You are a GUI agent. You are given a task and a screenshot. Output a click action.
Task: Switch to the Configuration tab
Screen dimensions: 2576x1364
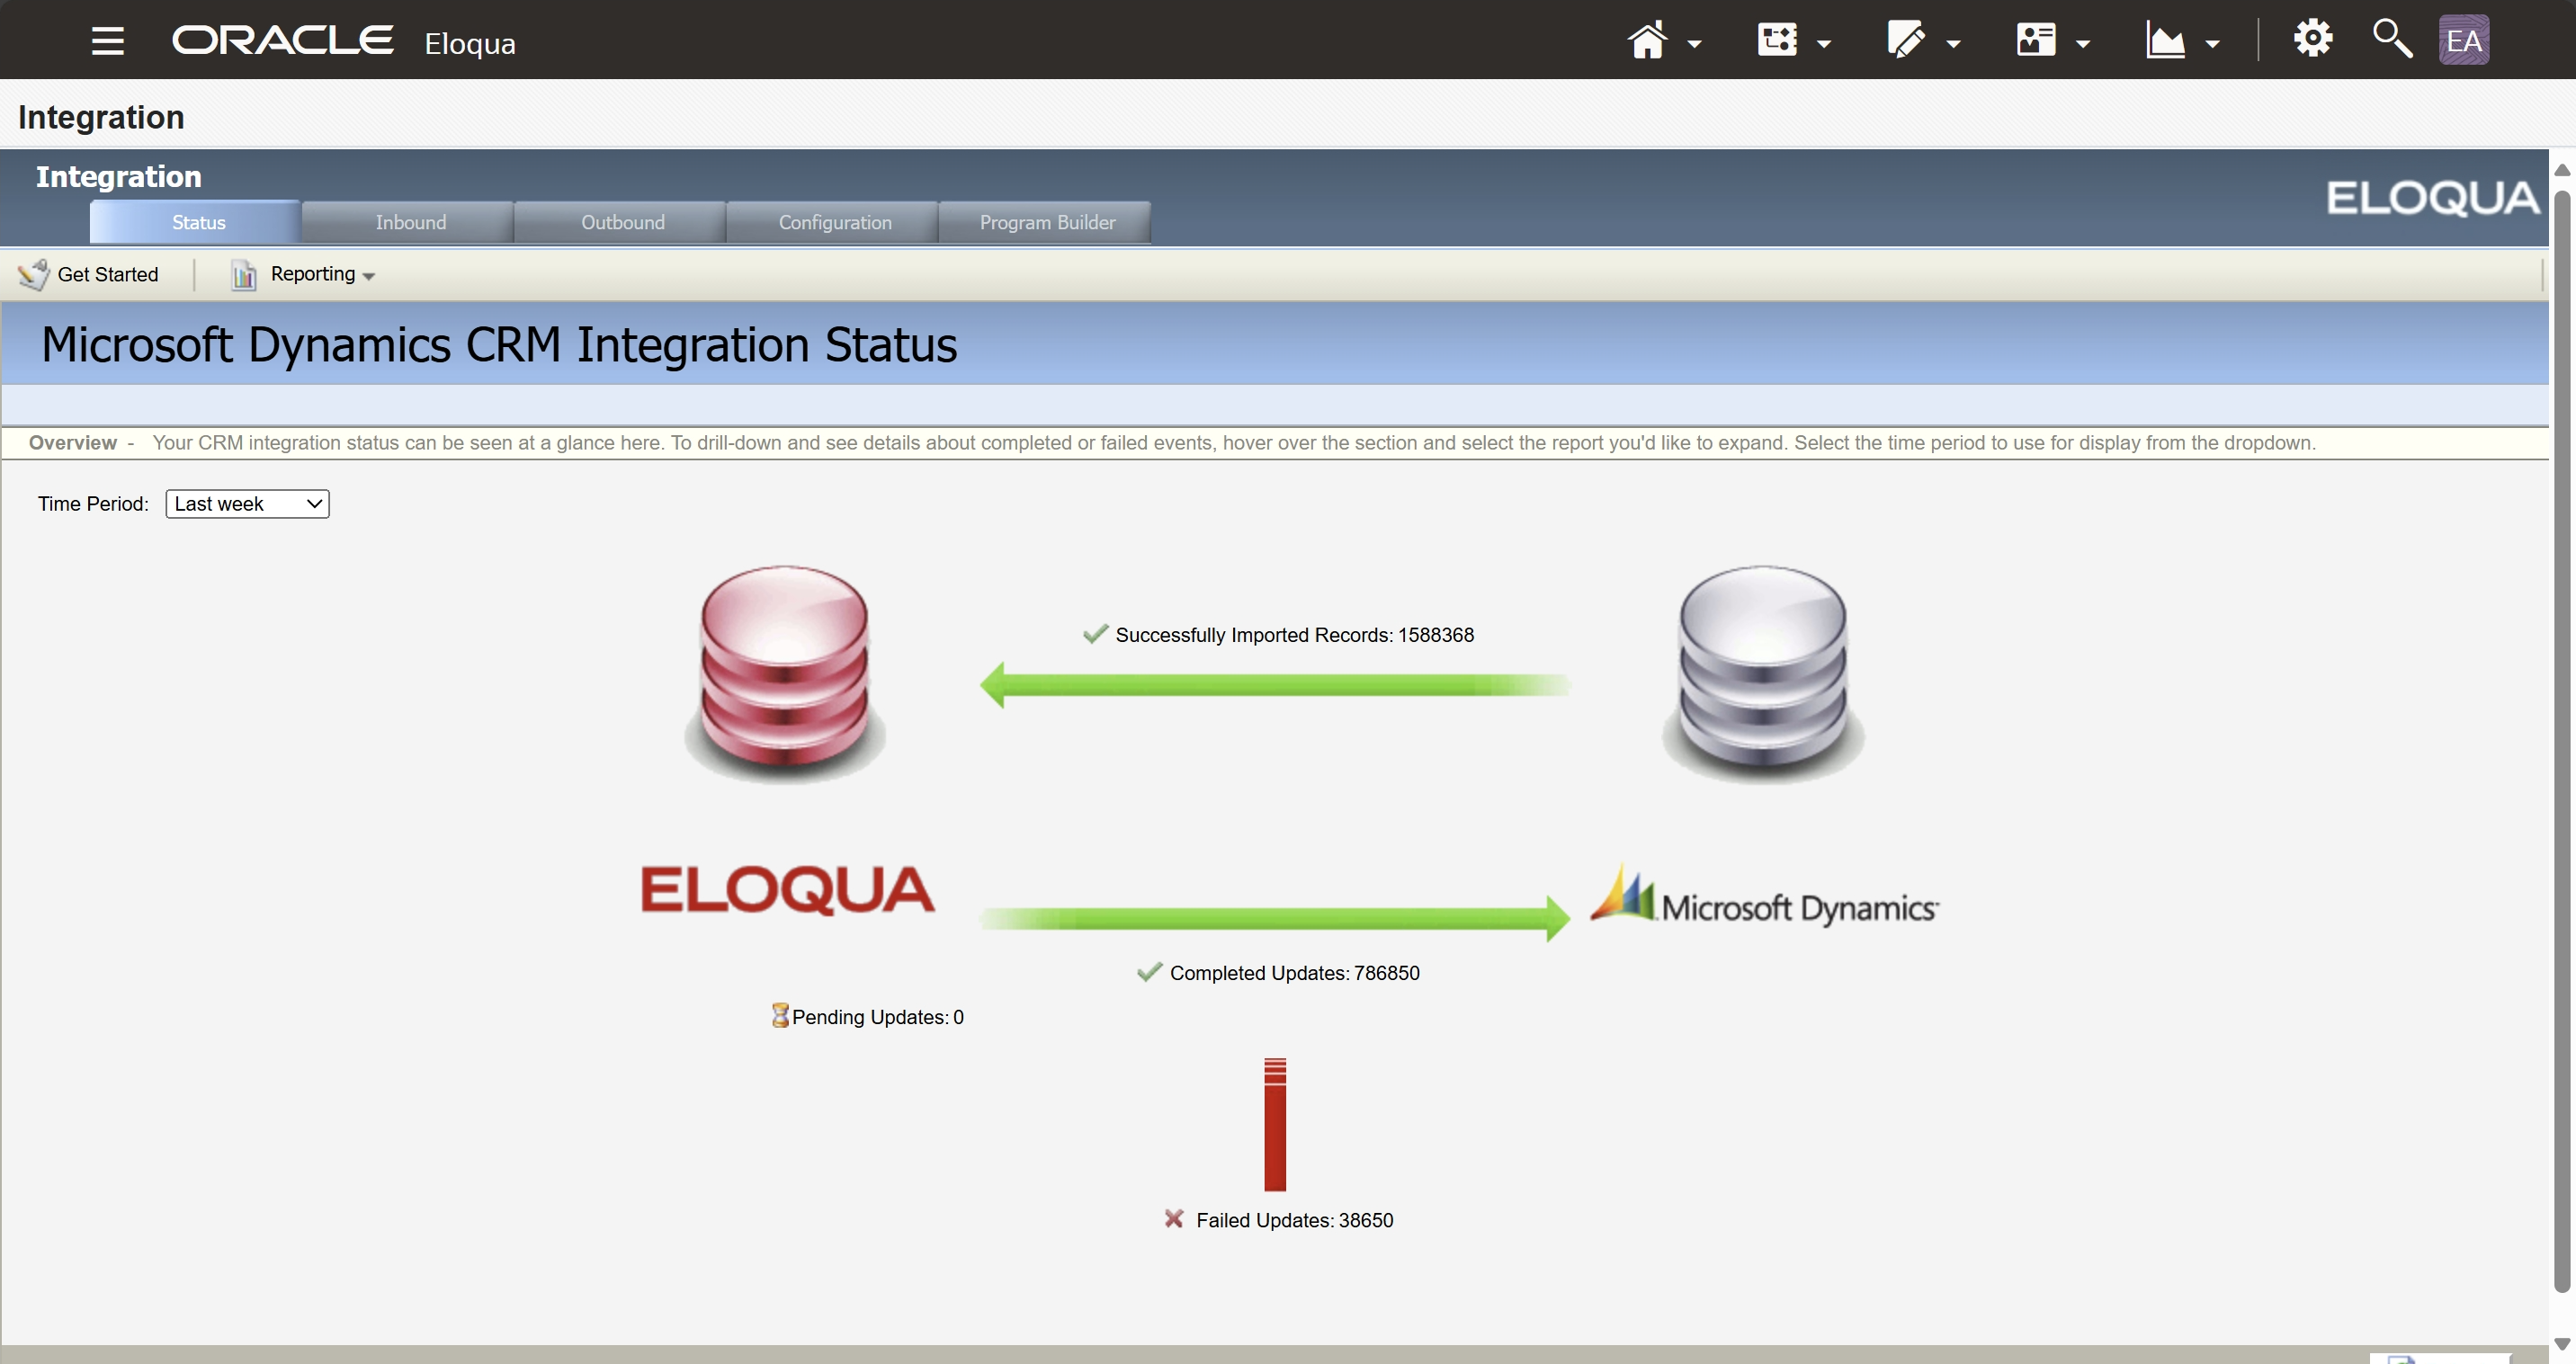pyautogui.click(x=834, y=222)
